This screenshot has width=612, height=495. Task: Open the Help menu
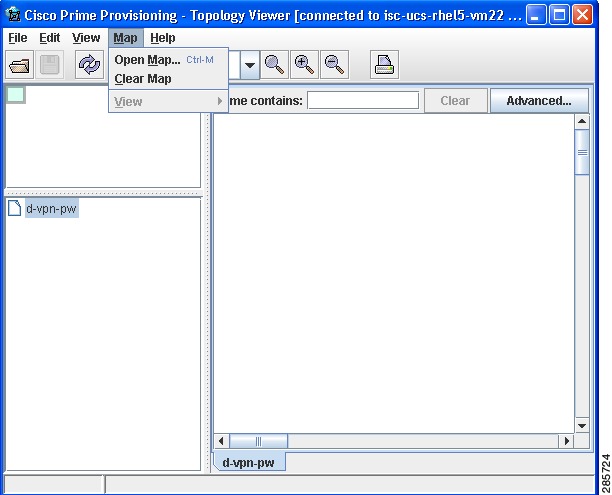coord(163,38)
